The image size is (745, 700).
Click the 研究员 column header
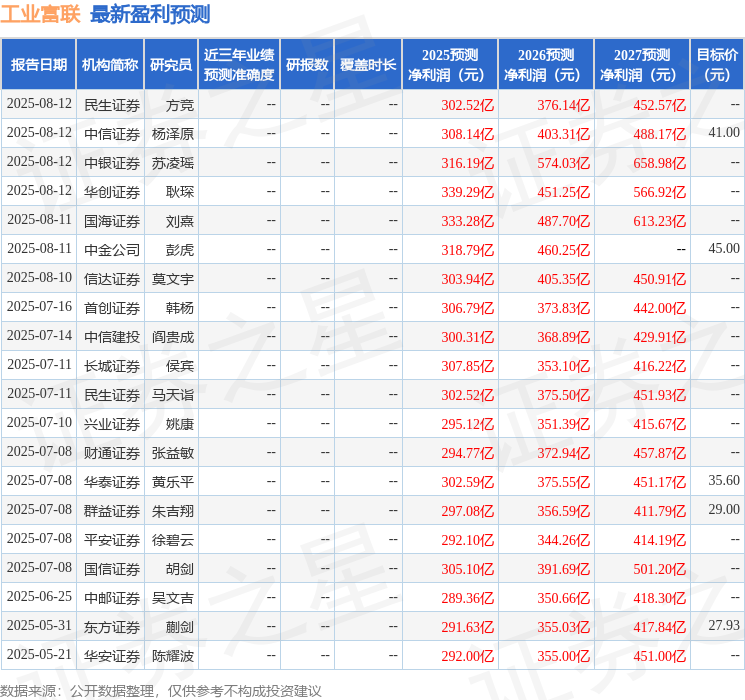(x=171, y=65)
